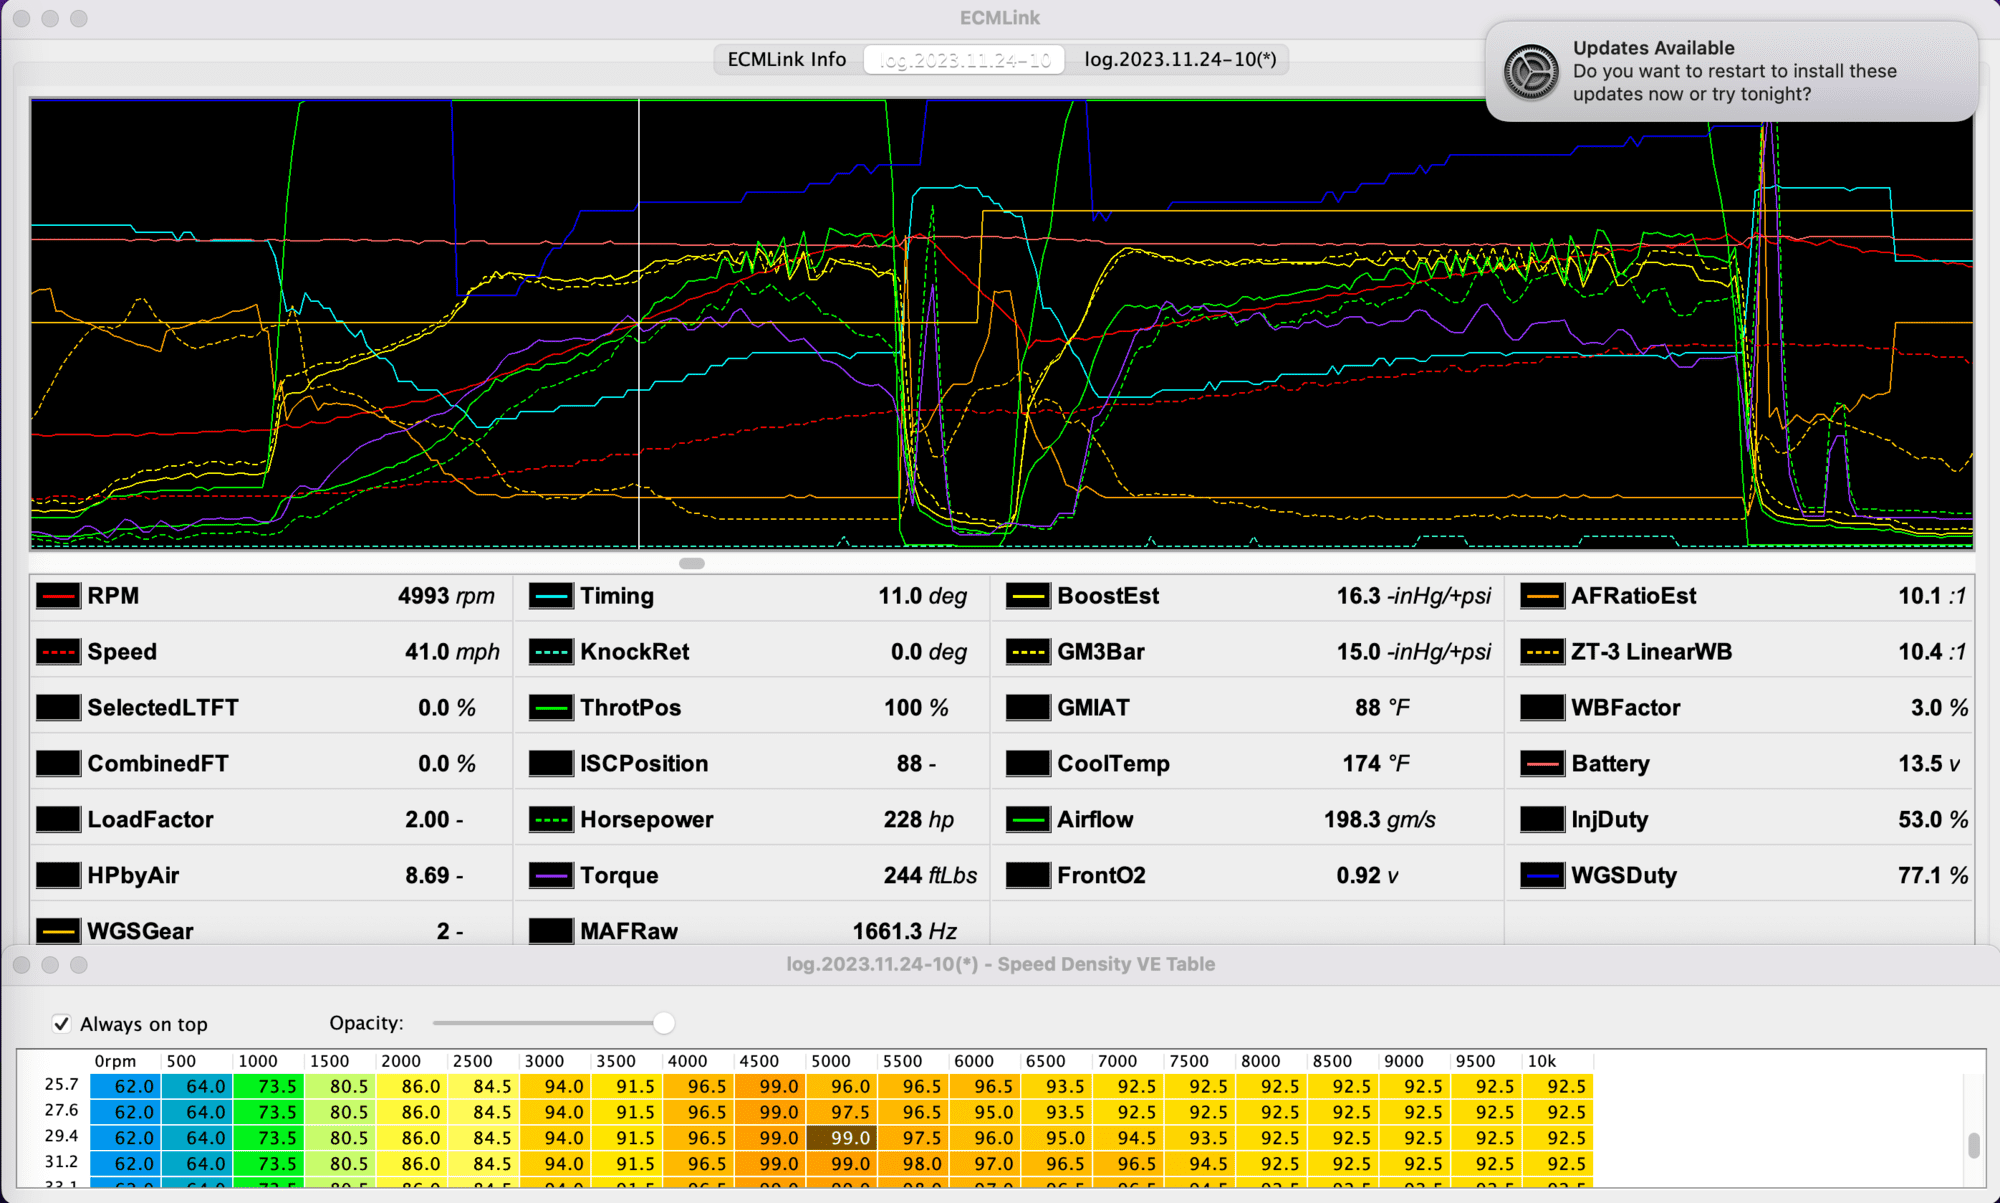Click the WGSGear yellow swatch

[58, 932]
